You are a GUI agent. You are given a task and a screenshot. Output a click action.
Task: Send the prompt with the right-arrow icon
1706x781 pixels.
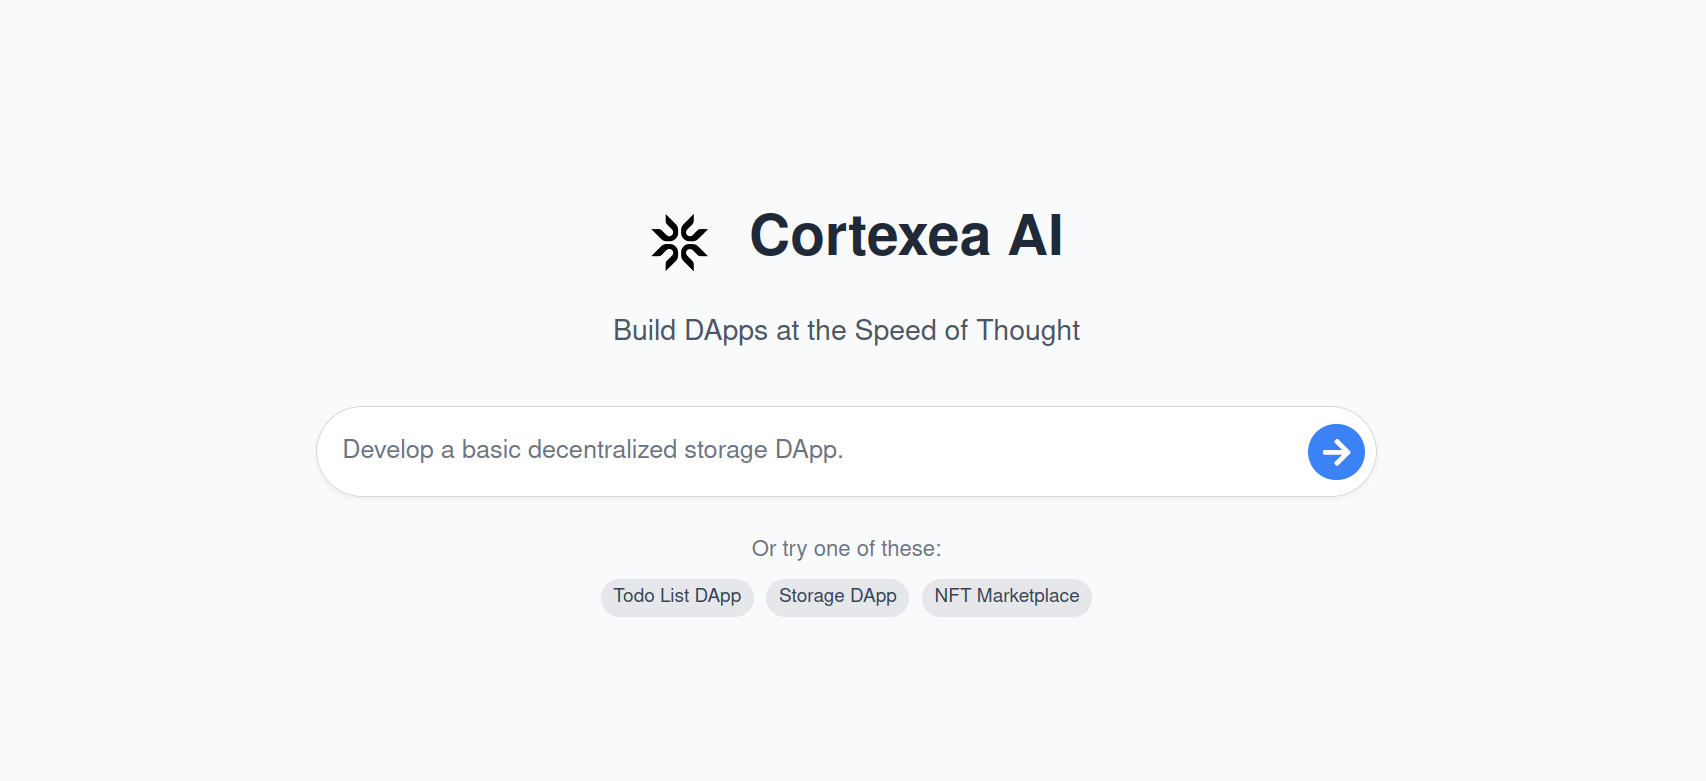[x=1336, y=452]
